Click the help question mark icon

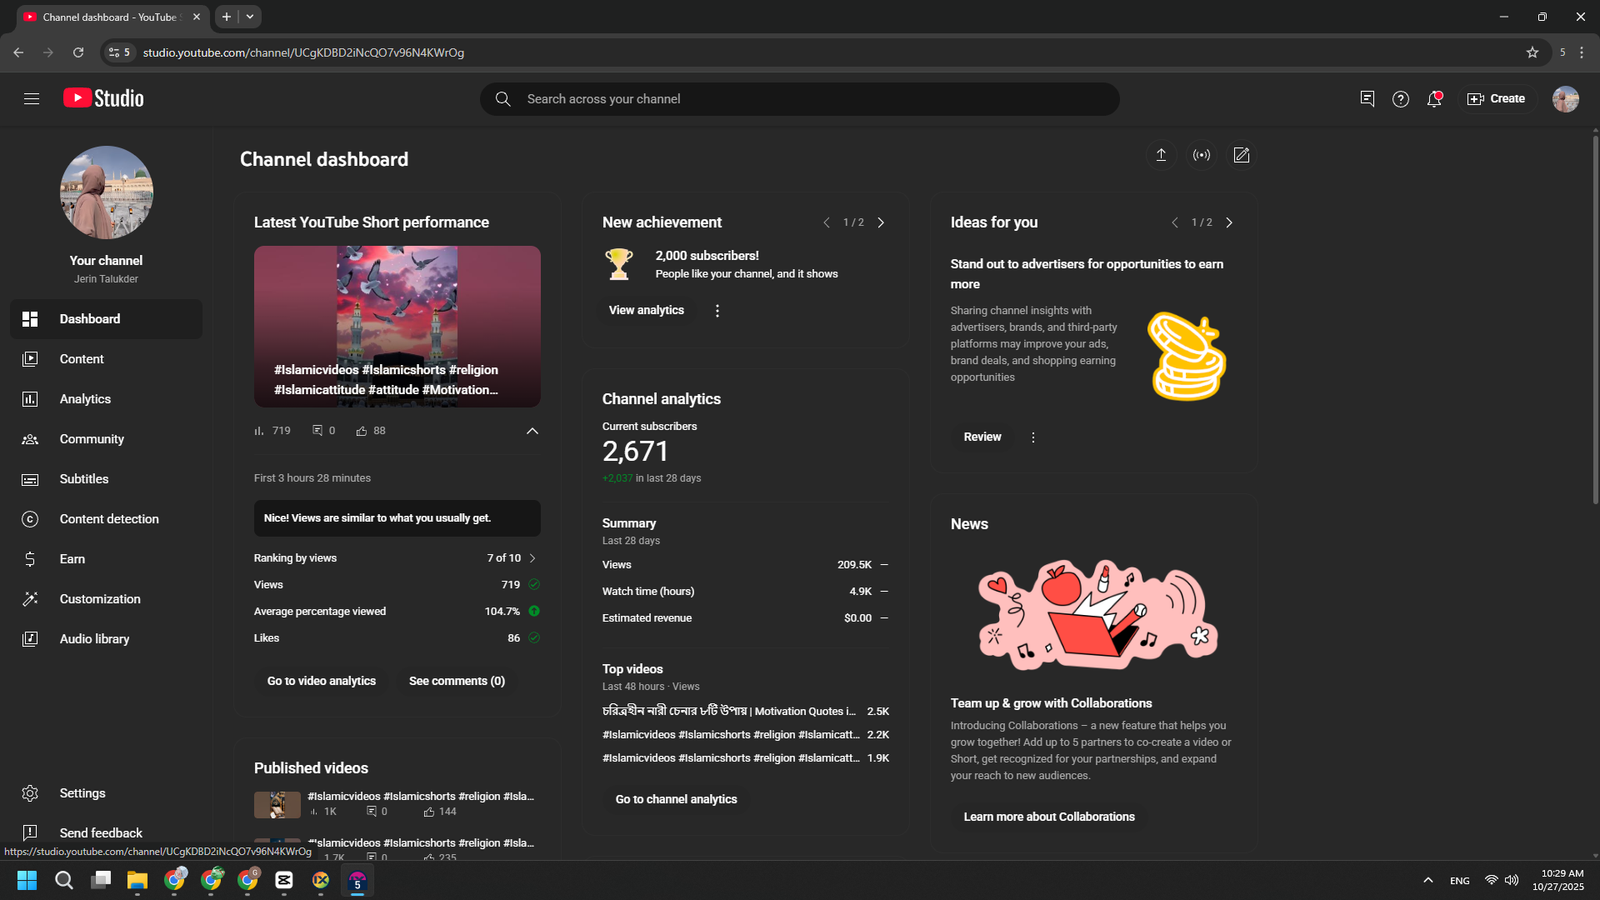click(1400, 99)
